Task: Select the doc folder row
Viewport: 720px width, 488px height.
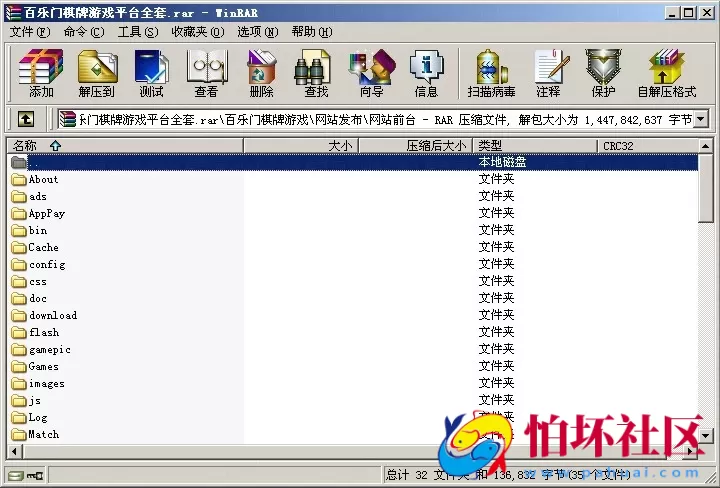Action: [353, 298]
